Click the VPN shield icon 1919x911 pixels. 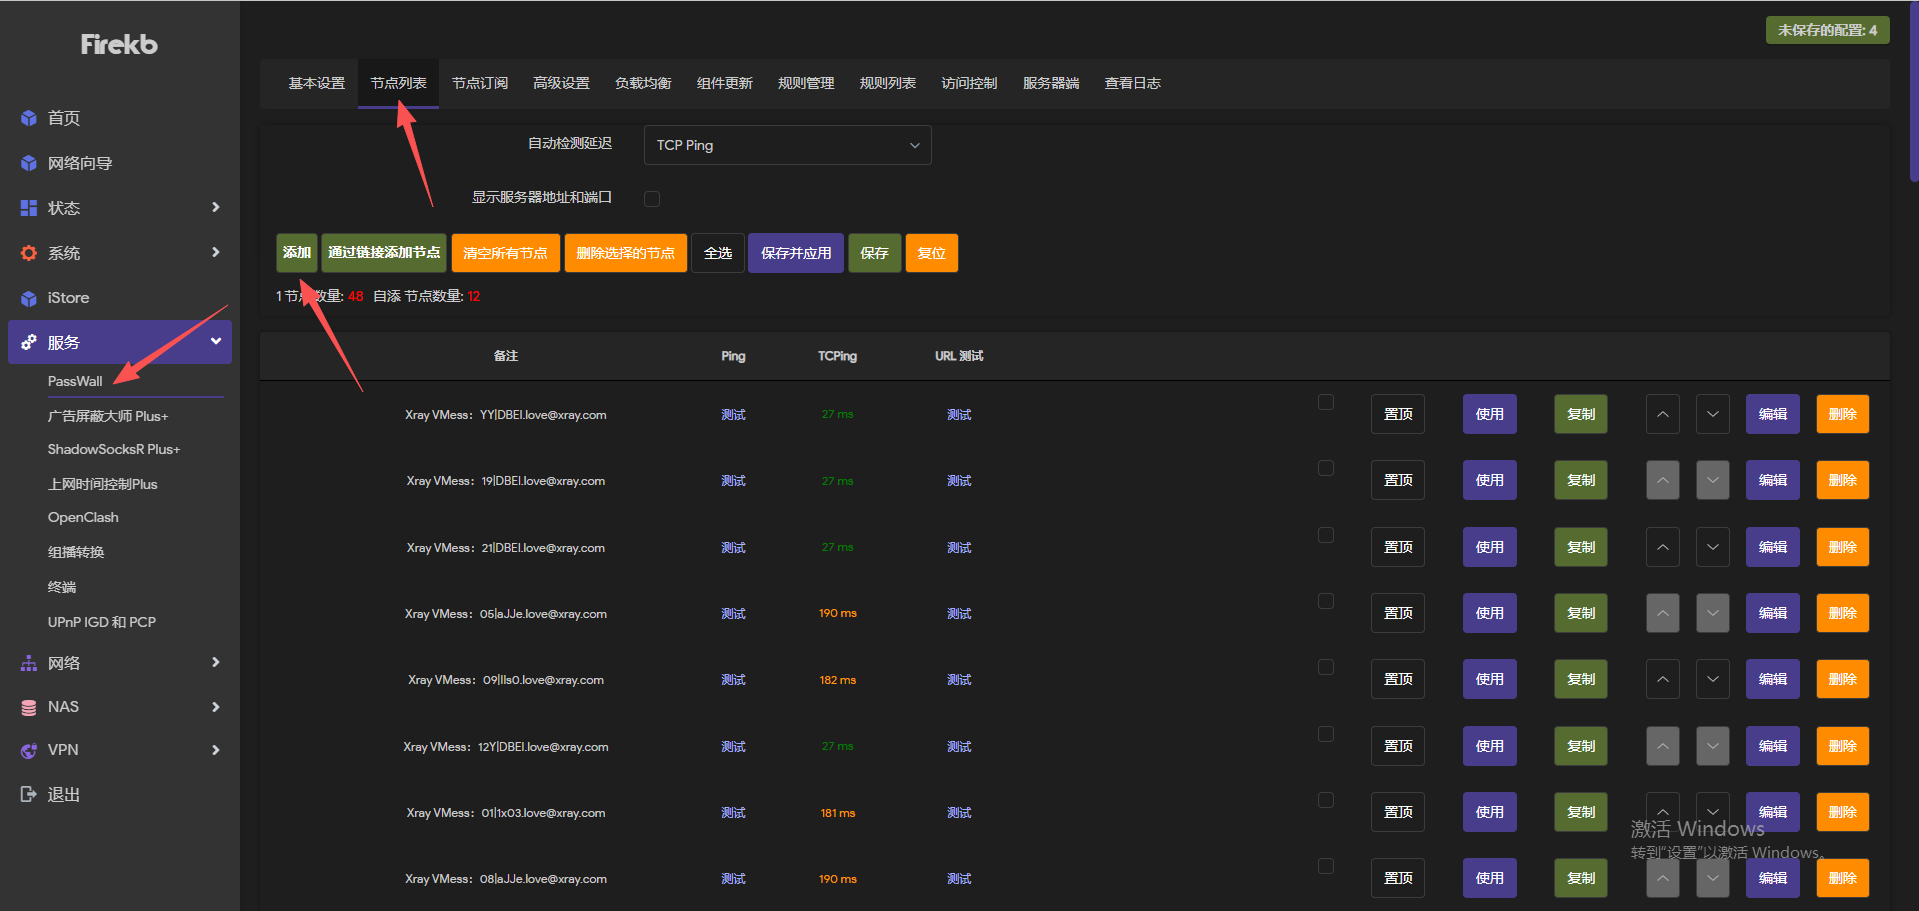[29, 750]
